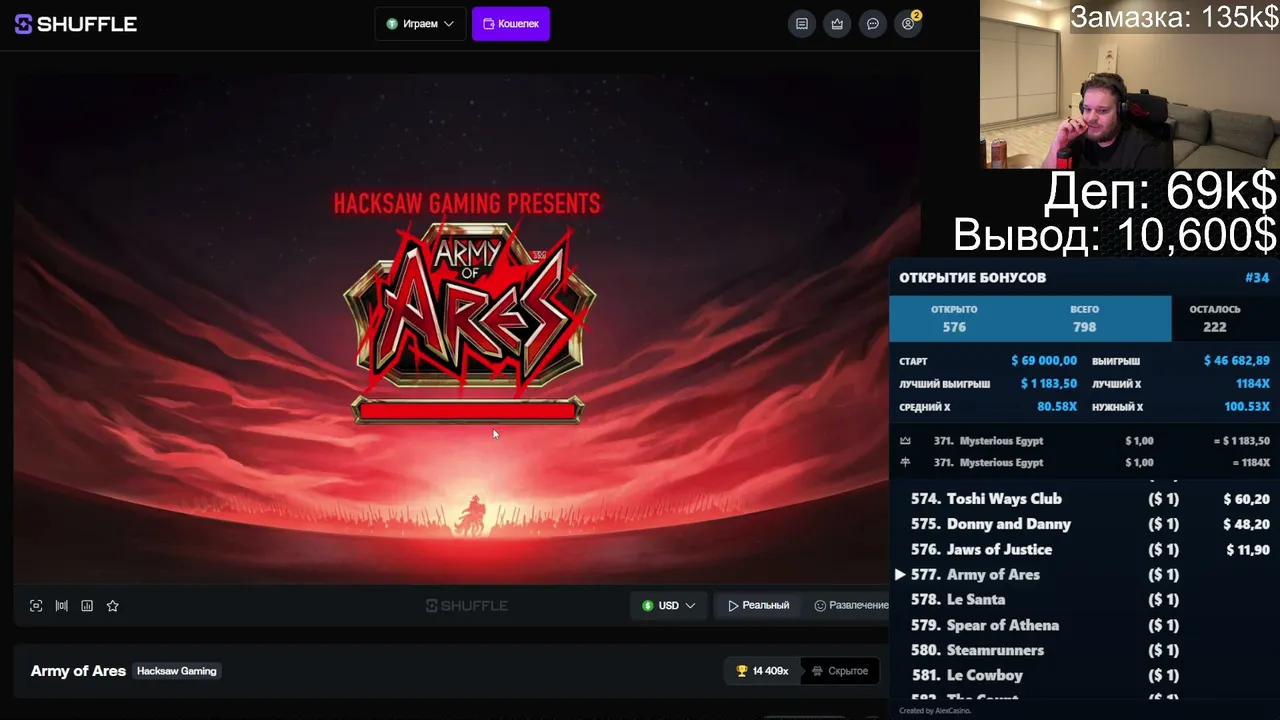Open the Hacksaw Gaming provider tag

coord(177,671)
